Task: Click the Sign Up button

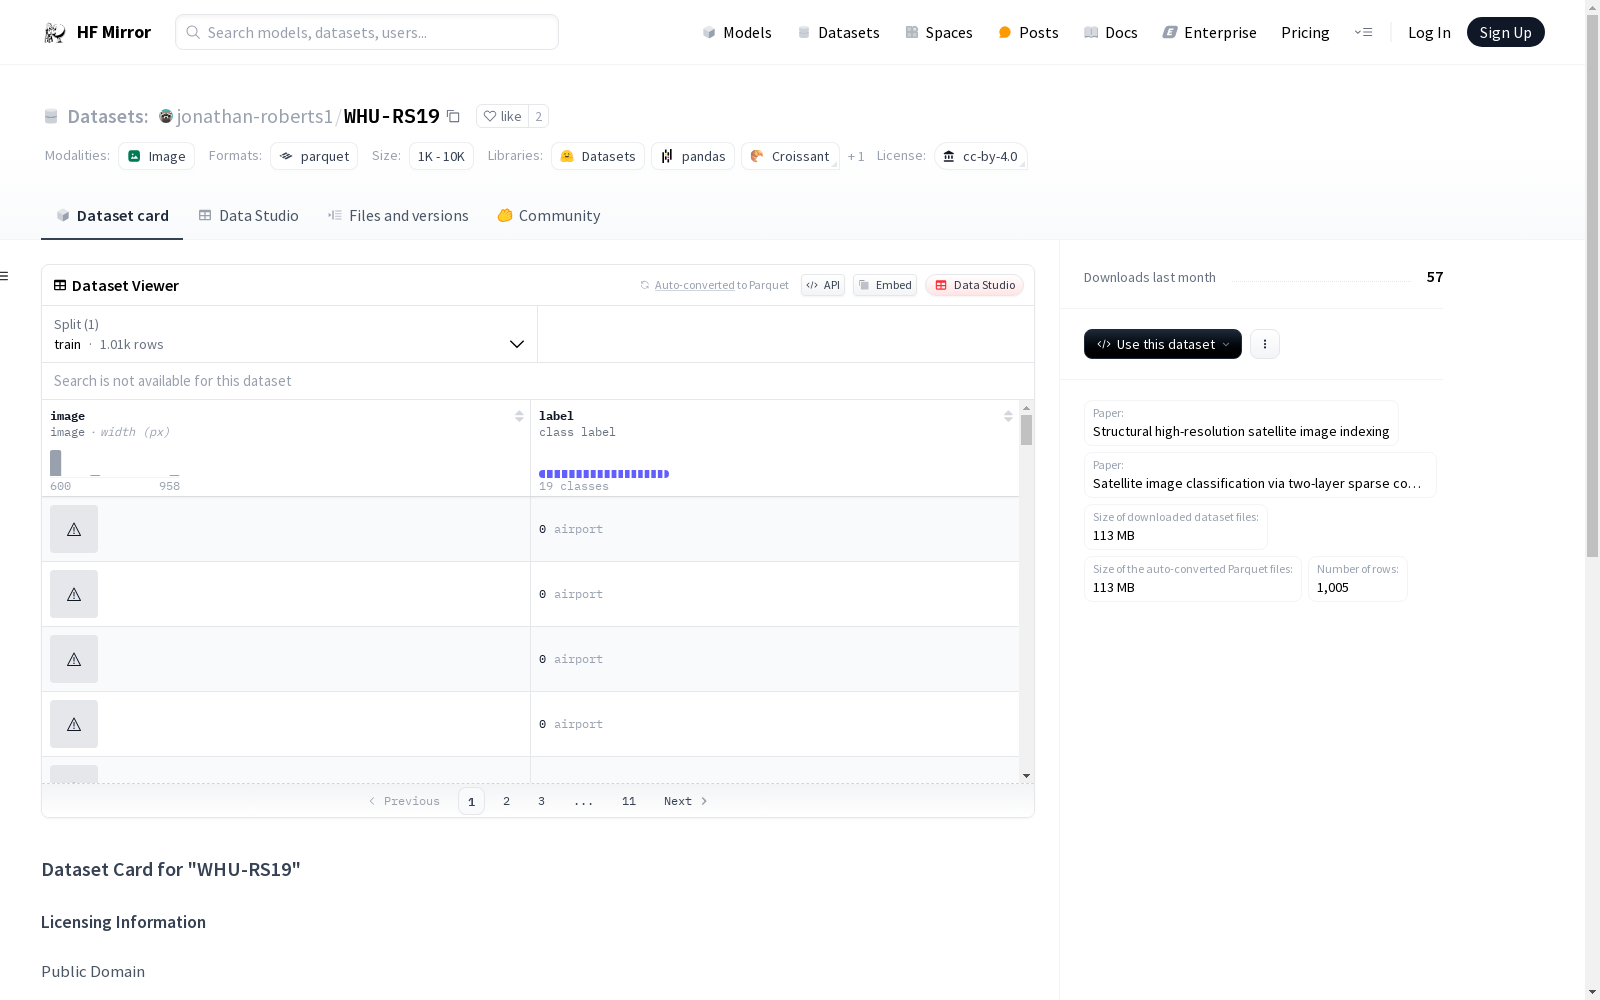Action: (x=1505, y=32)
